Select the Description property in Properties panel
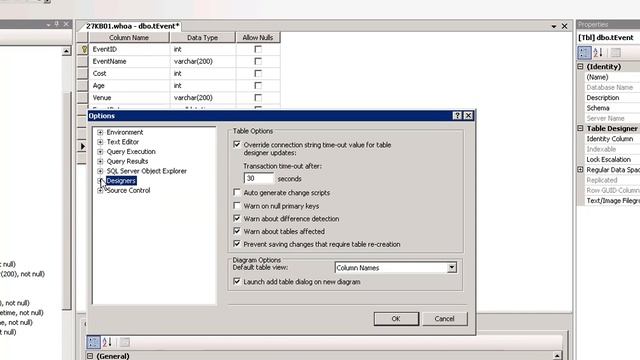 602,98
